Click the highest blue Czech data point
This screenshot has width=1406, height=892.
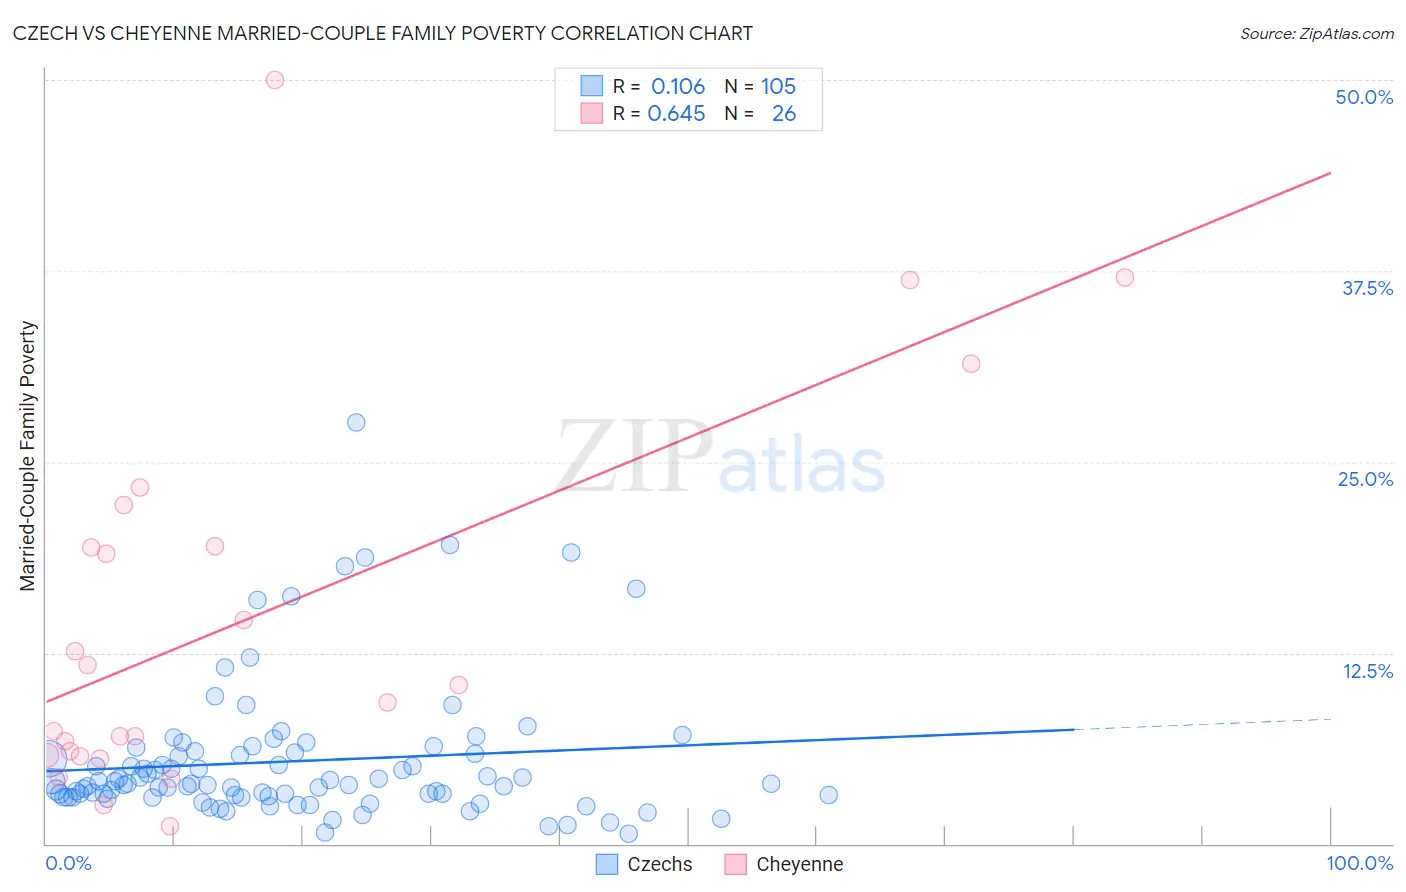pyautogui.click(x=356, y=422)
